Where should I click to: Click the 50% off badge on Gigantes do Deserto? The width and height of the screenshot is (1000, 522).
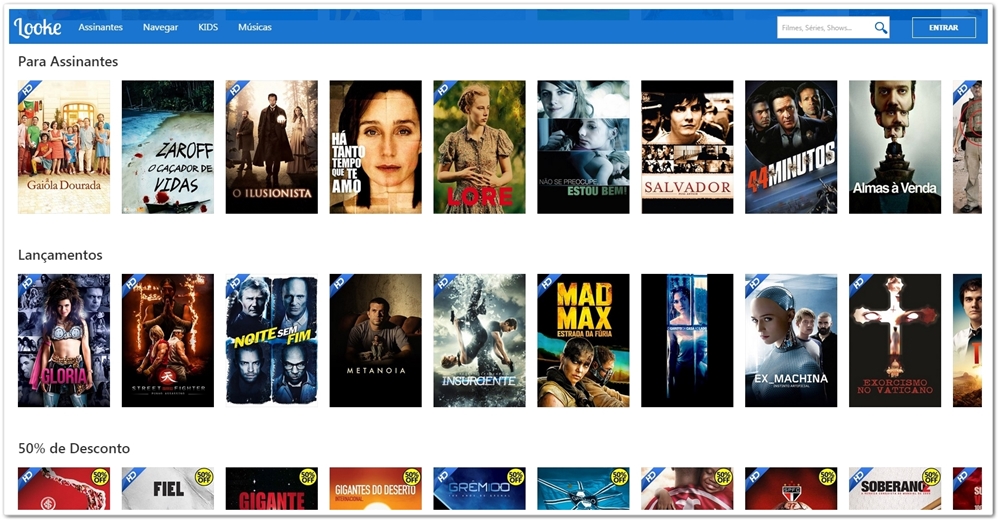point(412,477)
